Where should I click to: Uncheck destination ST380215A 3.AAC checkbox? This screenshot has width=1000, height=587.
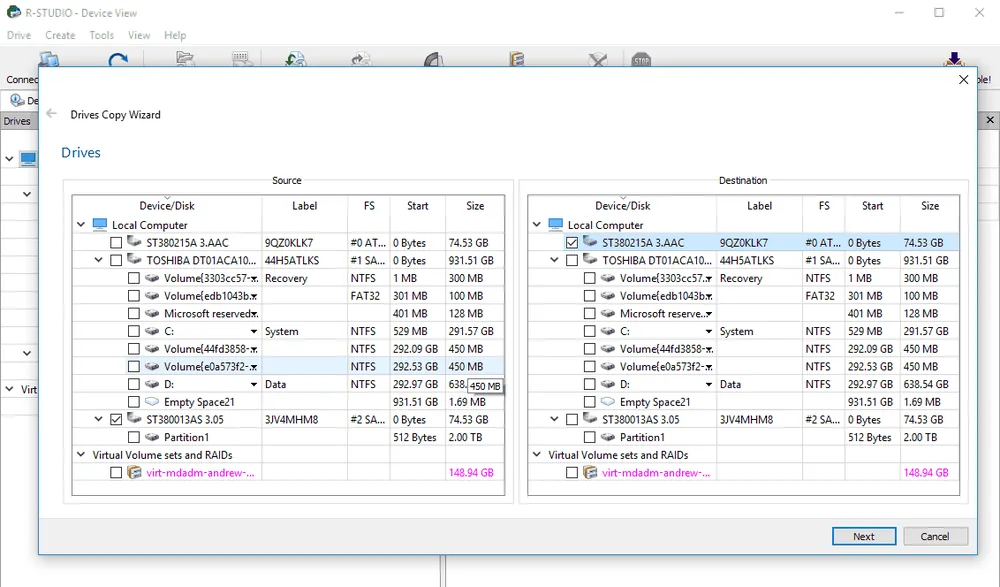point(571,242)
